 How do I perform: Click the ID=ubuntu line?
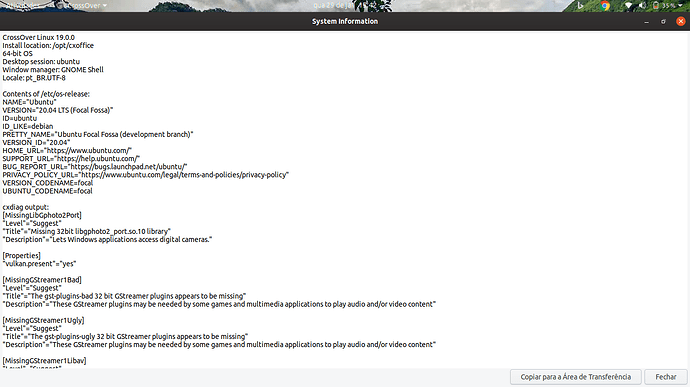pos(20,118)
